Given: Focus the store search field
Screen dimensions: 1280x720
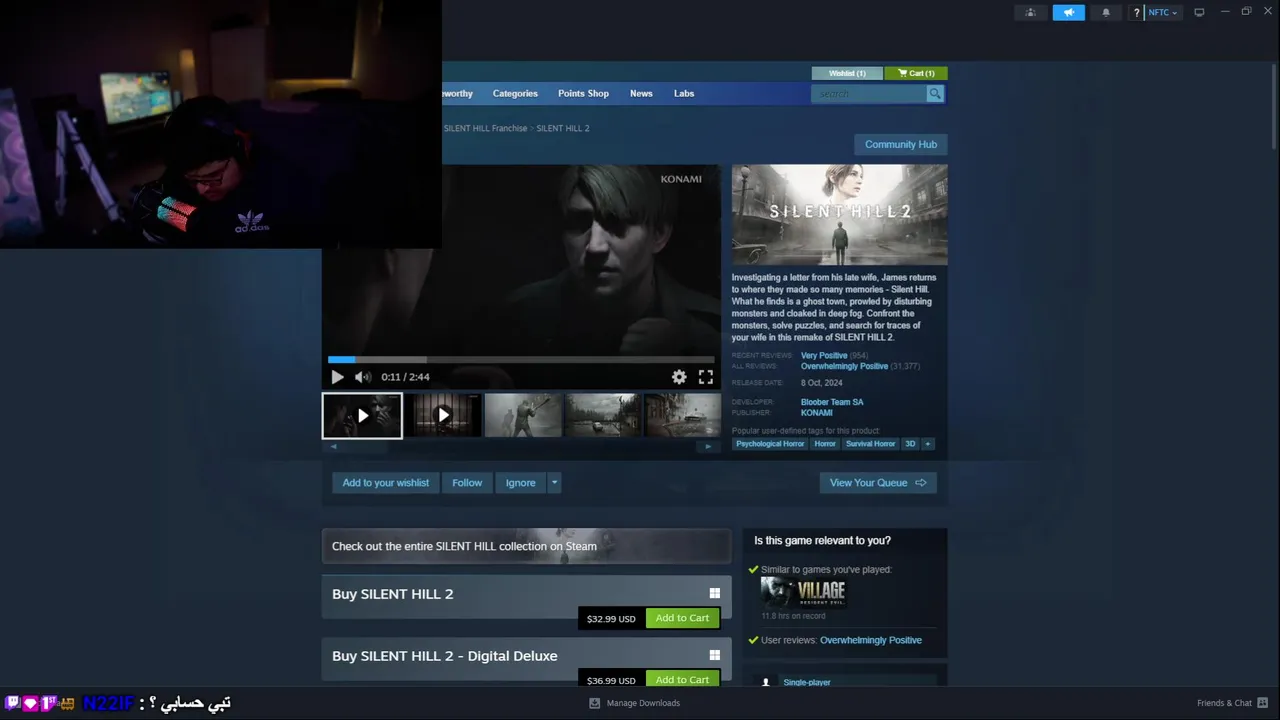Looking at the screenshot, I should pos(869,93).
